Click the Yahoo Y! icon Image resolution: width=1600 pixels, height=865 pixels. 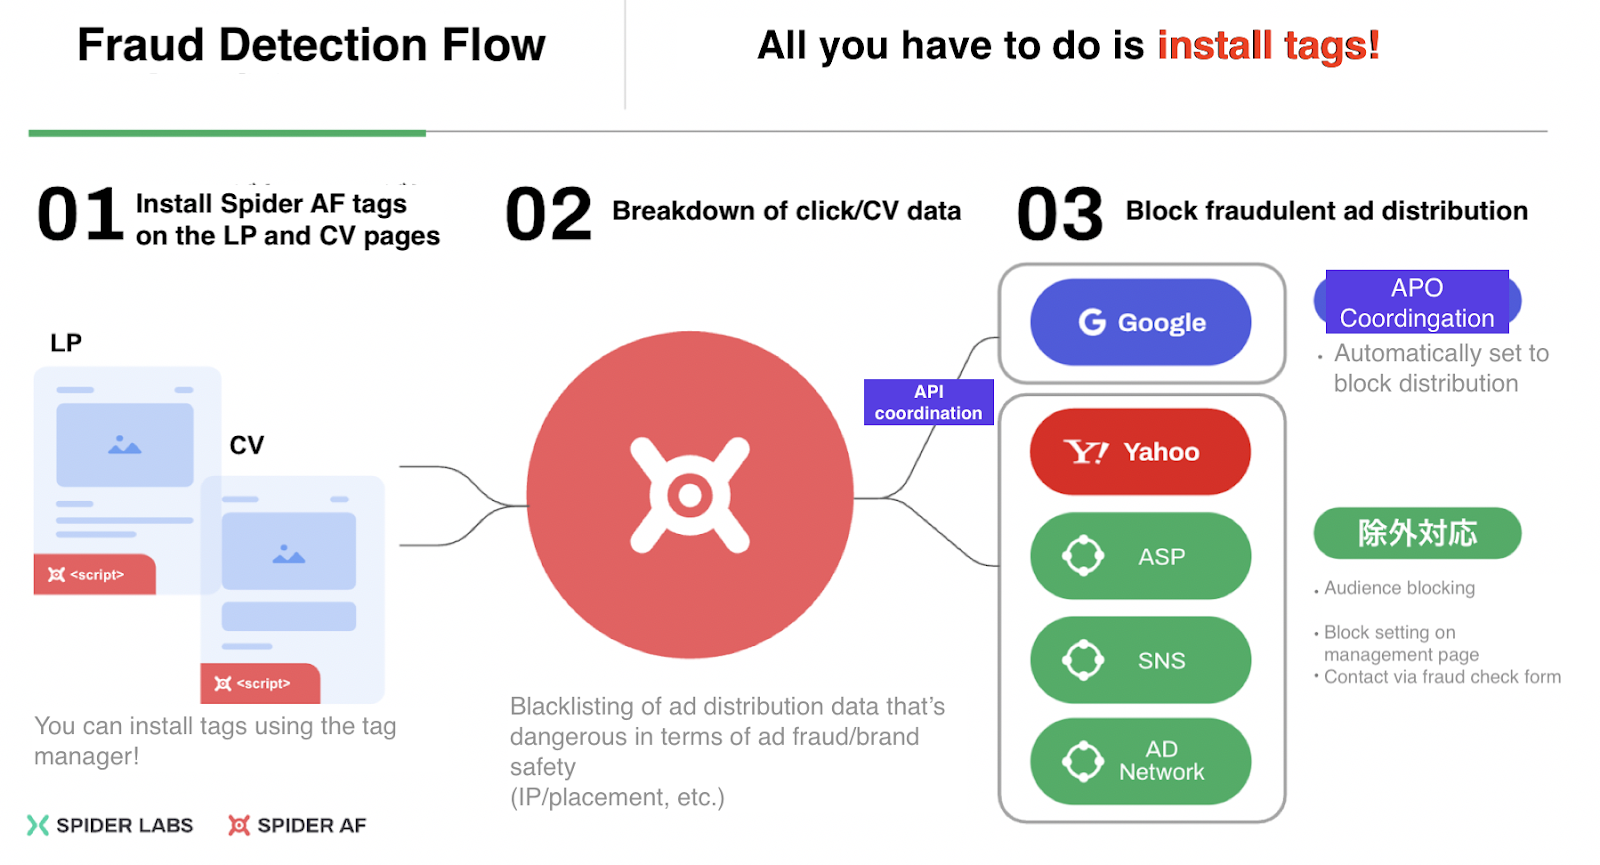pos(1086,452)
